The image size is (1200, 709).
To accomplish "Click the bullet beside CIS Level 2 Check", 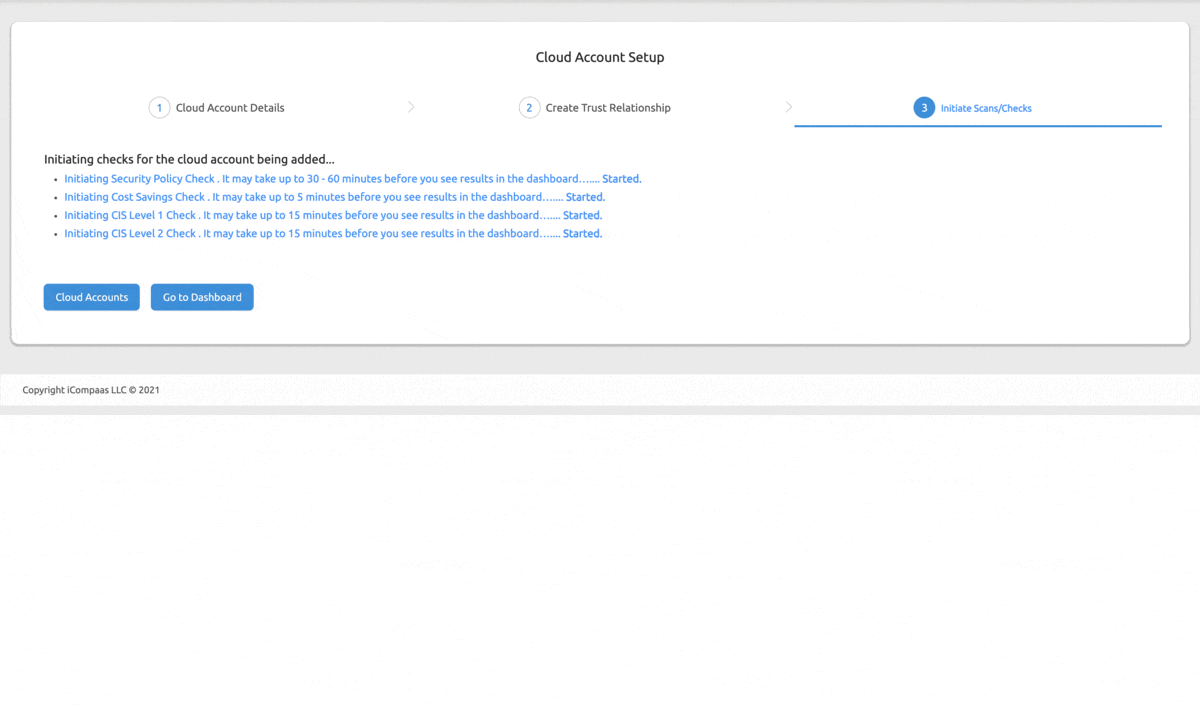I will pyautogui.click(x=55, y=233).
